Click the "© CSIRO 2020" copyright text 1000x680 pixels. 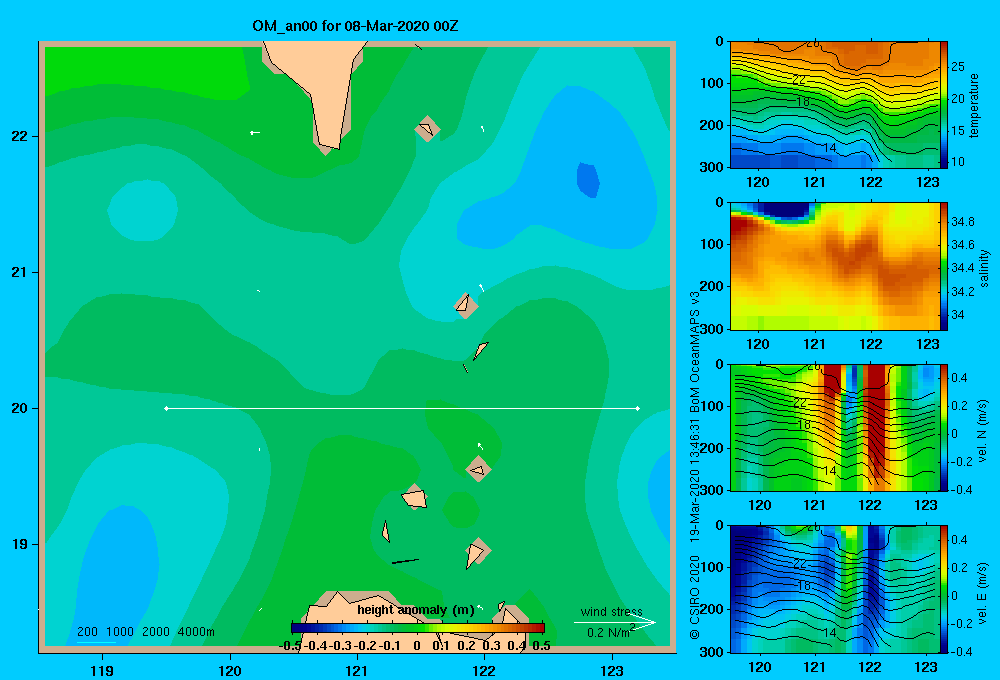click(695, 597)
